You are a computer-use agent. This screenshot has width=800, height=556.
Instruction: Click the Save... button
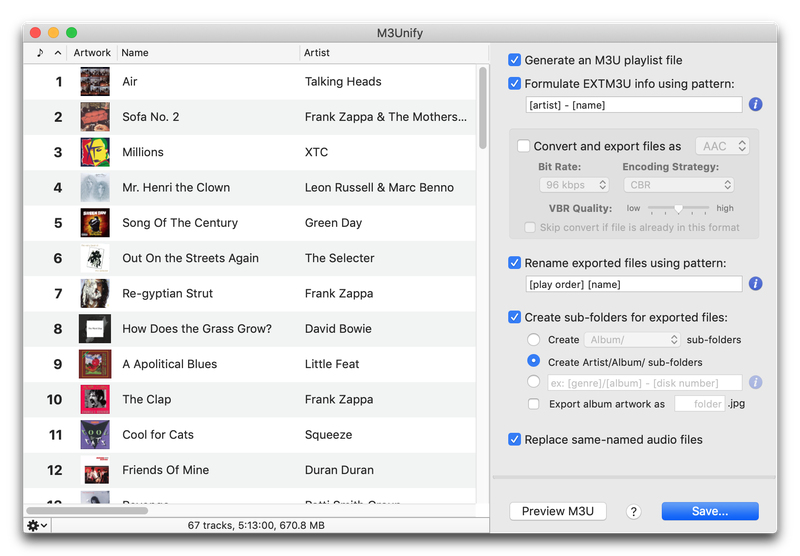coord(710,512)
